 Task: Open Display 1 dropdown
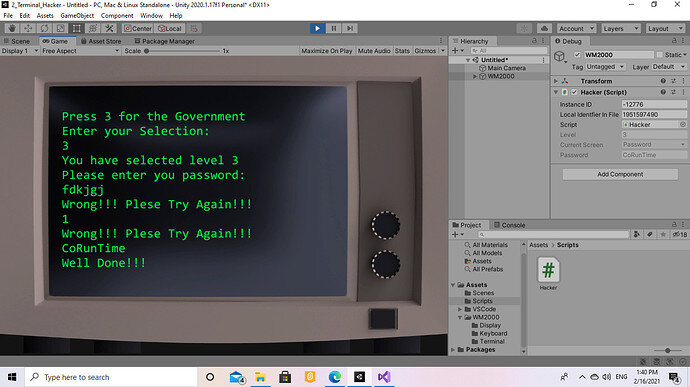[20, 51]
